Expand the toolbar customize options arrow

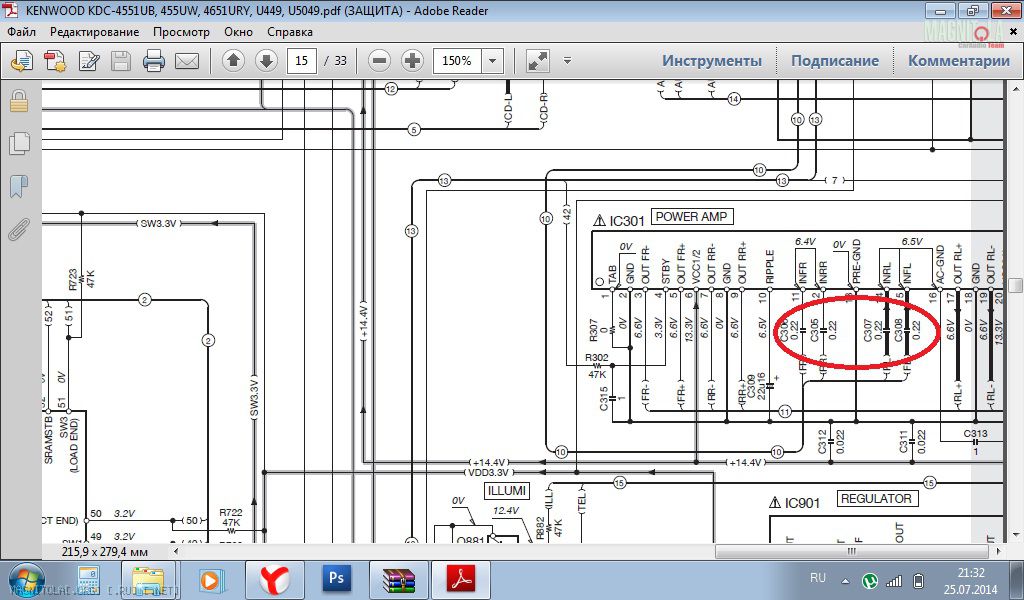click(x=568, y=61)
